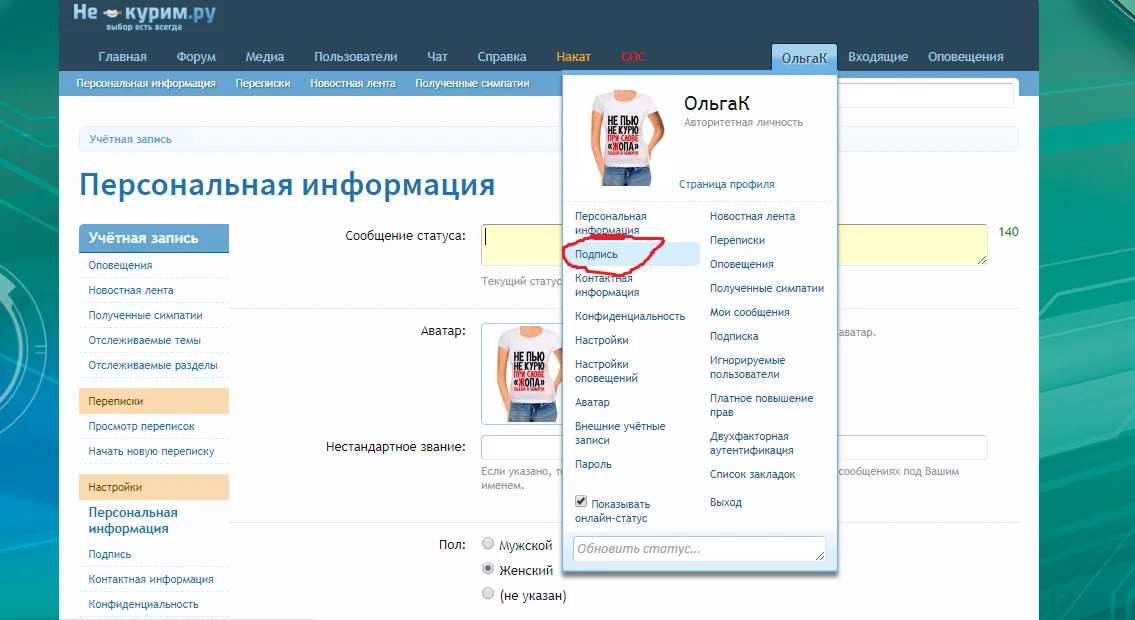Image resolution: width=1135 pixels, height=620 pixels.
Task: Uncheck "Показывать онлайн-статус"
Action: [581, 501]
